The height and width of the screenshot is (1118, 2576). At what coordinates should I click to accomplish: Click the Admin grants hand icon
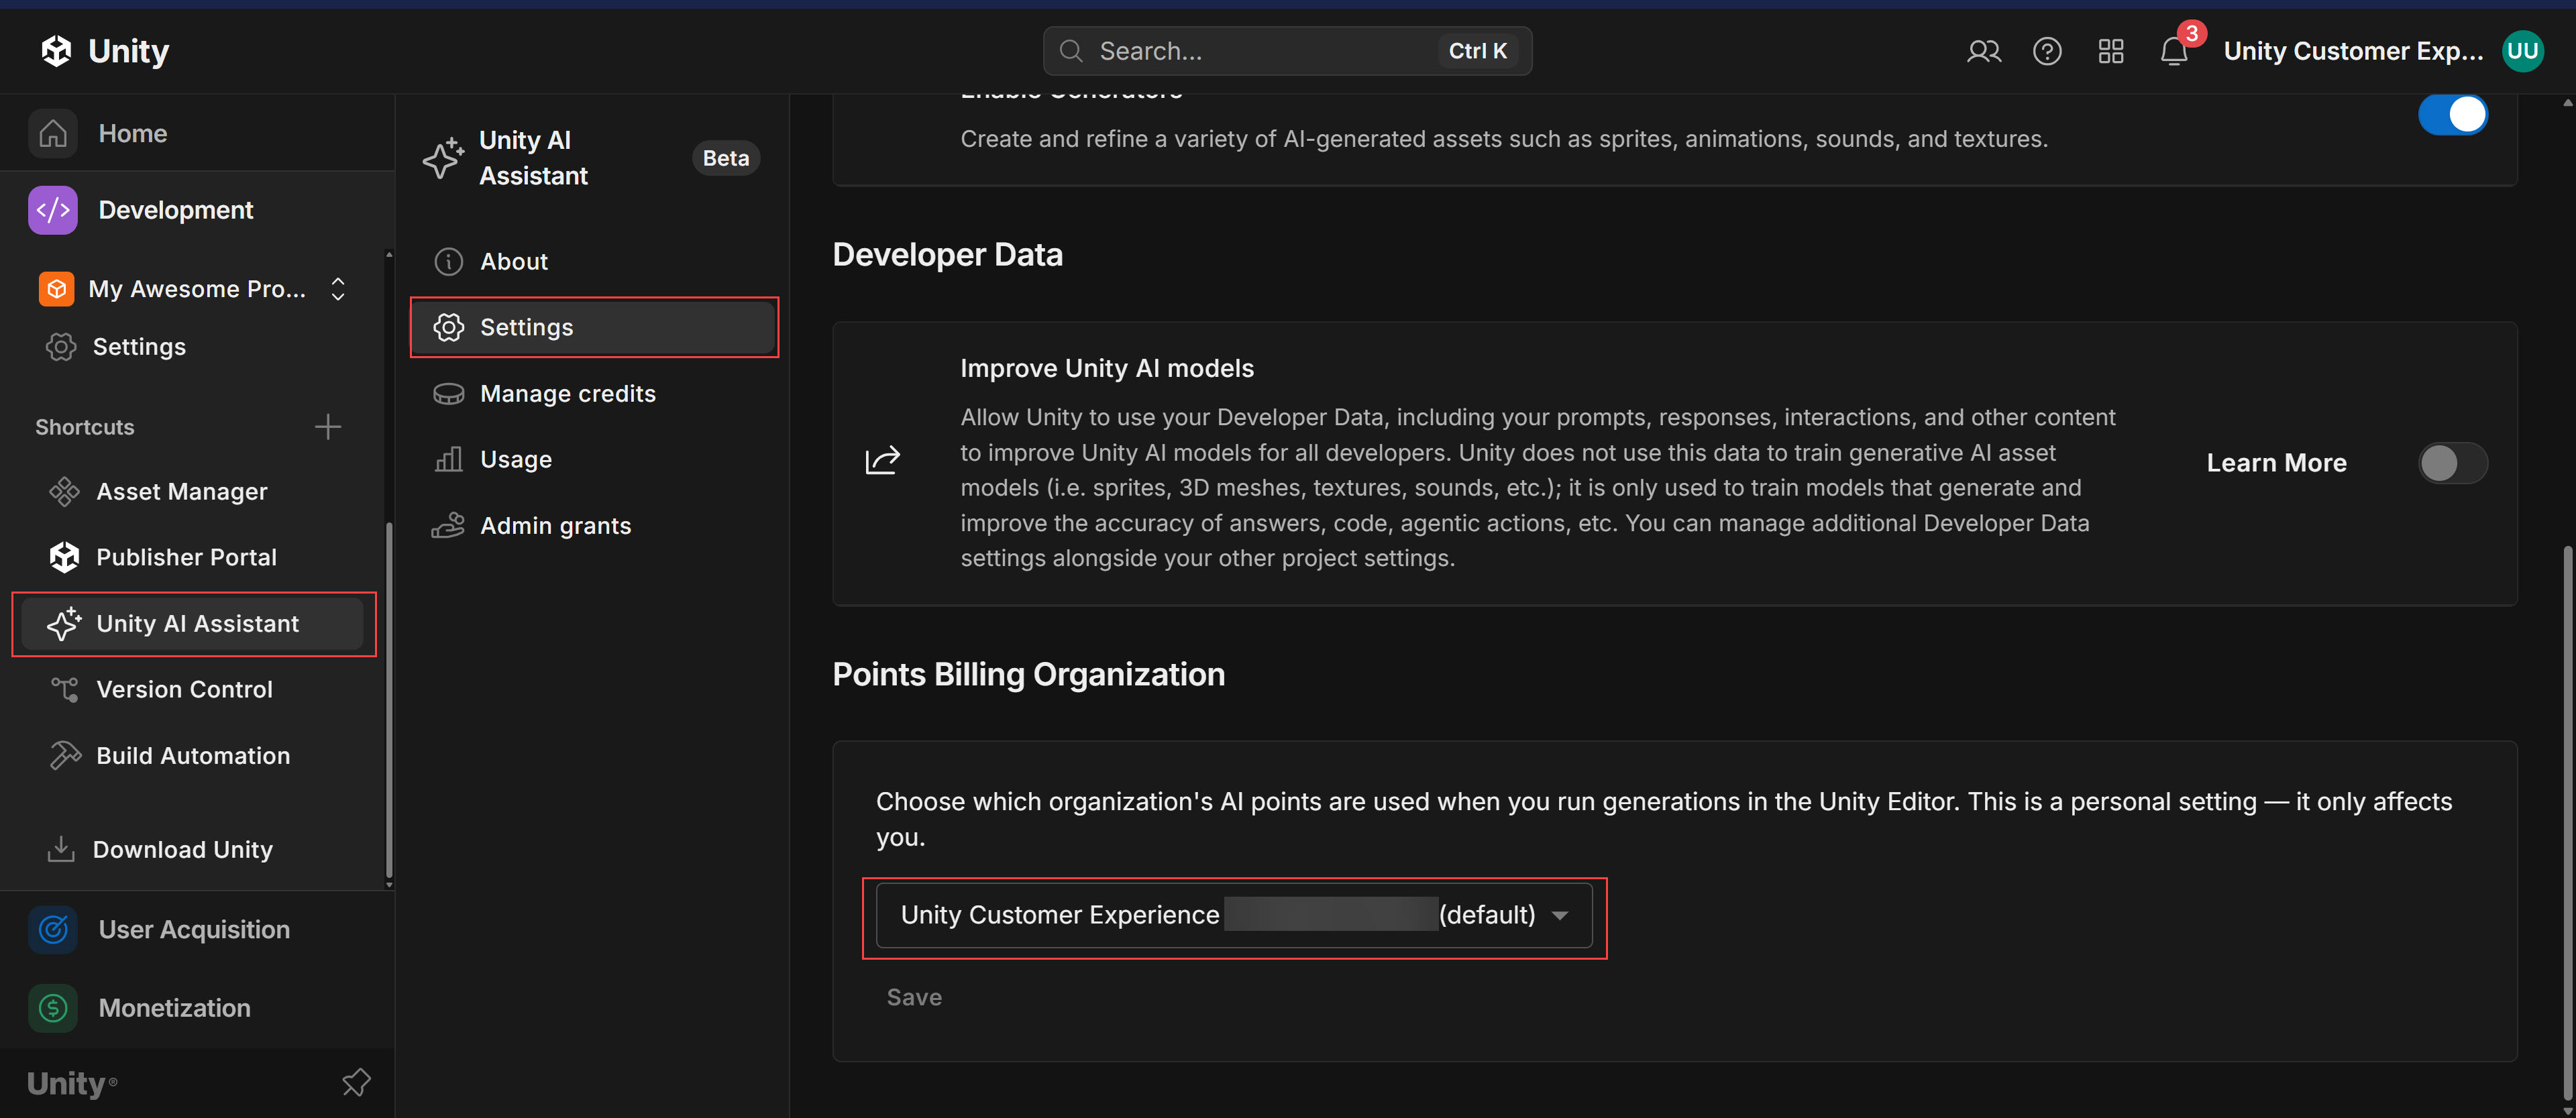[x=449, y=526]
